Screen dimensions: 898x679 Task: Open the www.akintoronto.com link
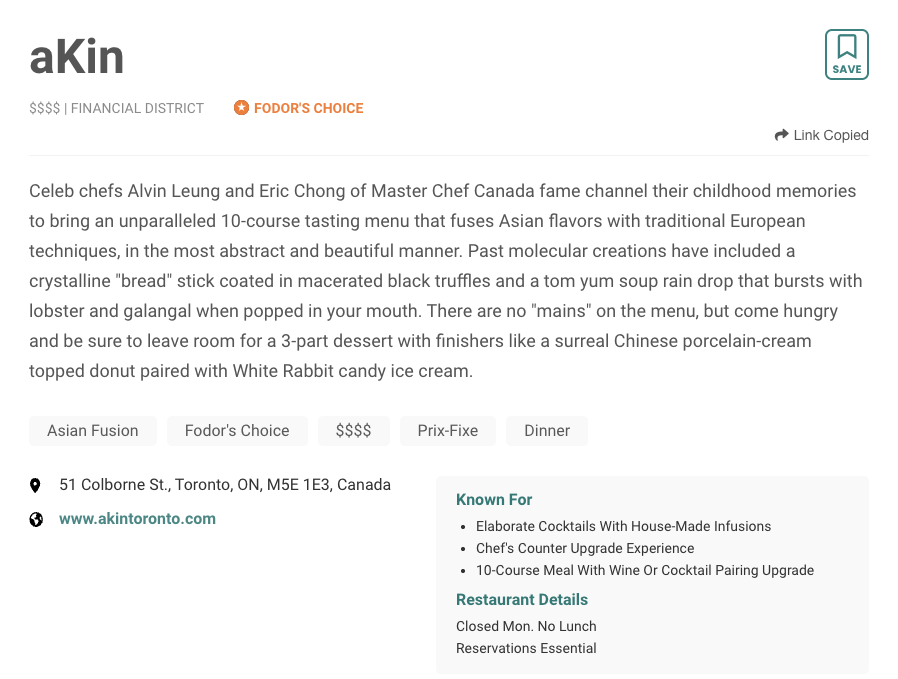[x=137, y=518]
